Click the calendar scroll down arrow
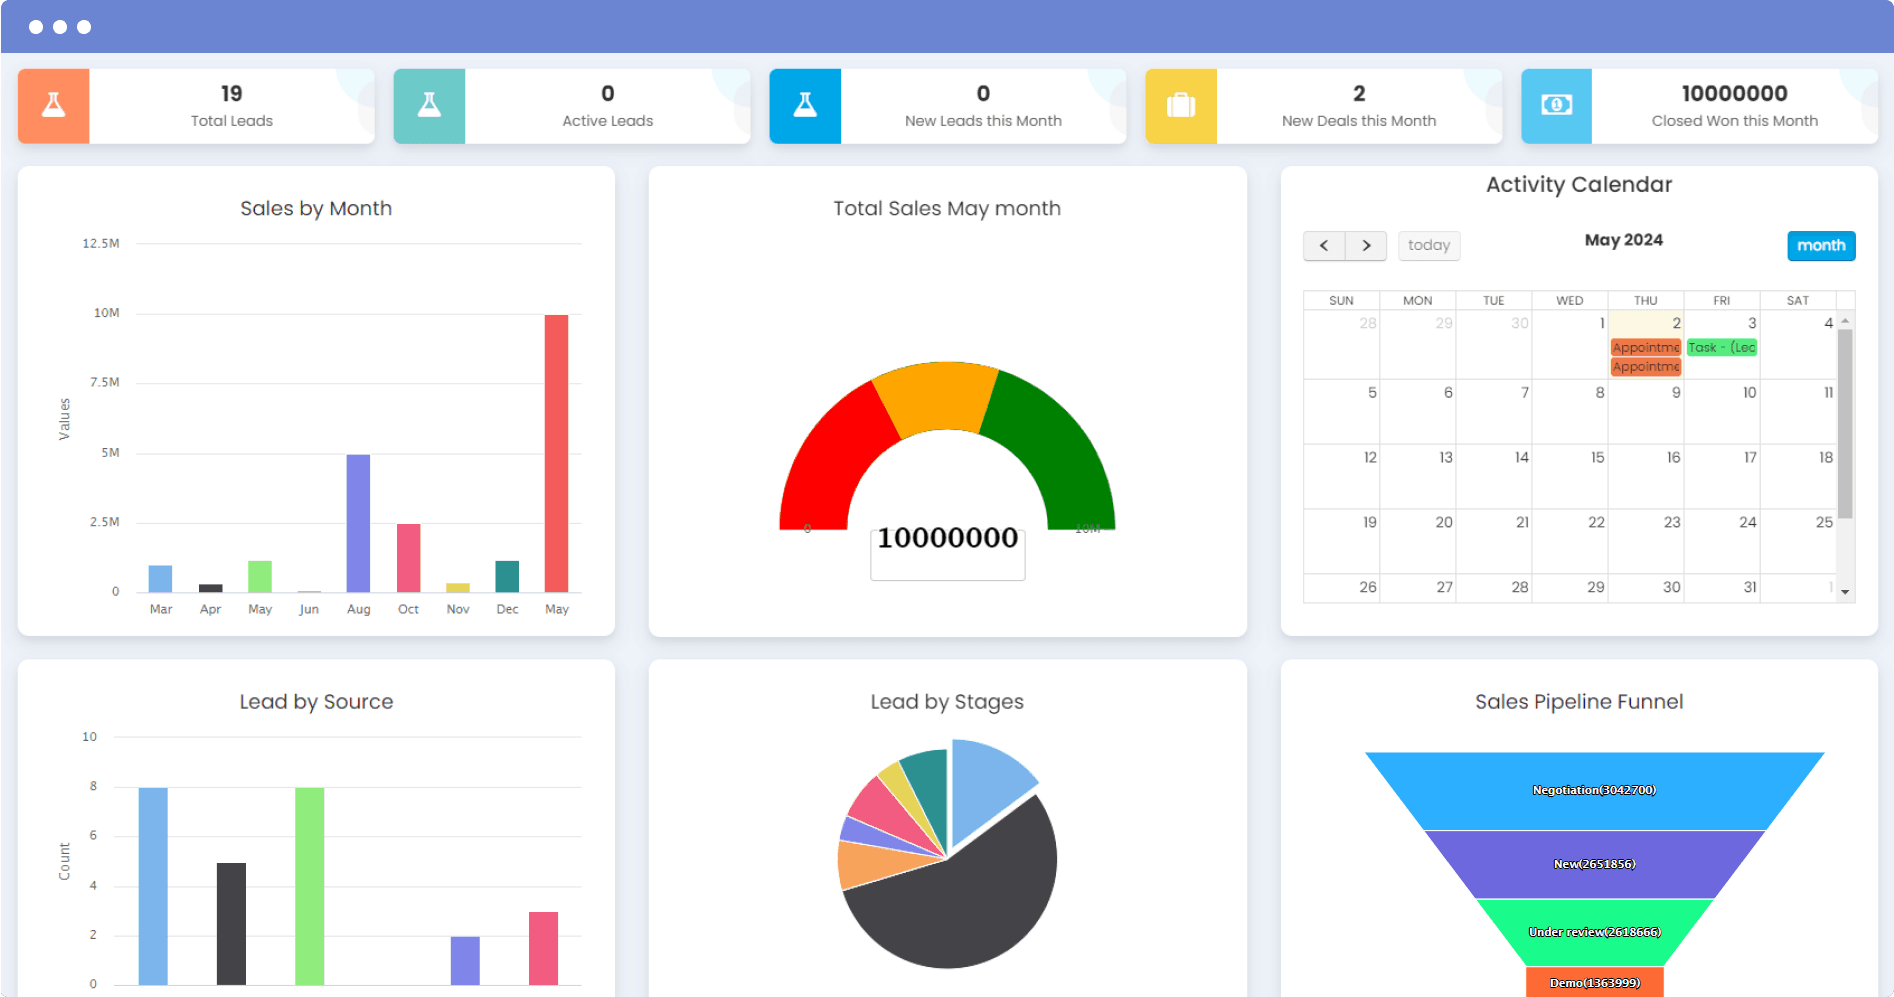The height and width of the screenshot is (997, 1894). 1845,593
